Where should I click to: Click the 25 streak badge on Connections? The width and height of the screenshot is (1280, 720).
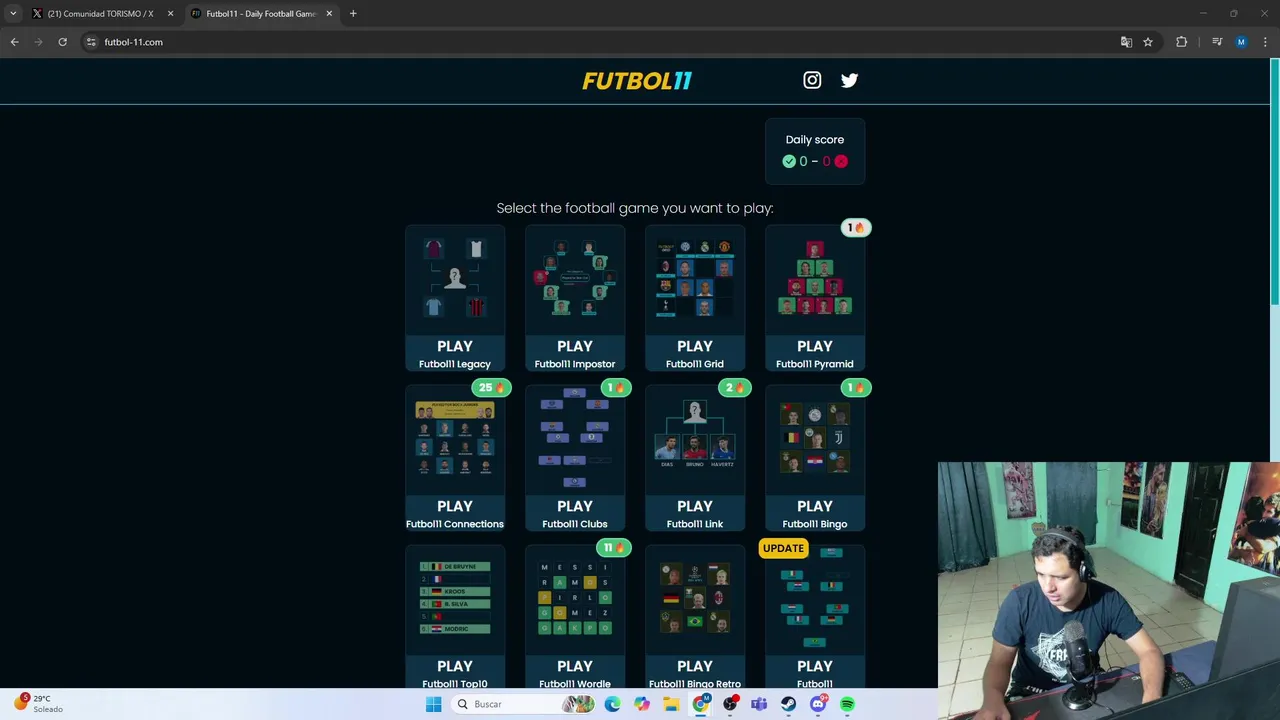[x=491, y=388]
